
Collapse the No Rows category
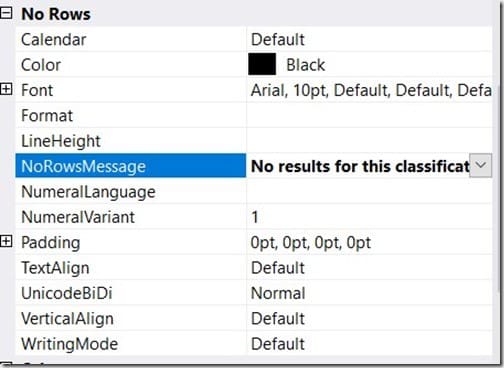[6, 13]
